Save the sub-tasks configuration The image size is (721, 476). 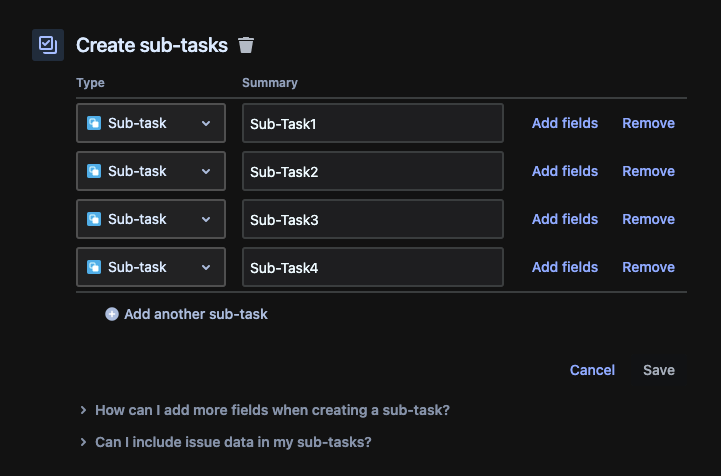(x=658, y=370)
